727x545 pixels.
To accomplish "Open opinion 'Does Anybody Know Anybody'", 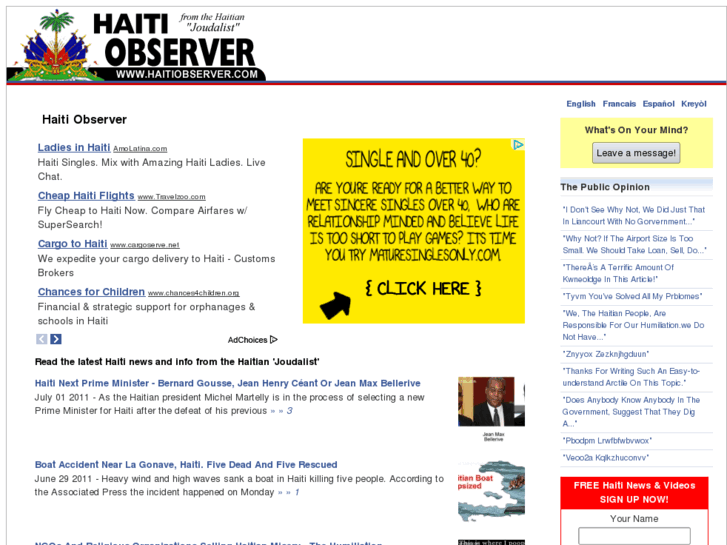I will coord(631,412).
